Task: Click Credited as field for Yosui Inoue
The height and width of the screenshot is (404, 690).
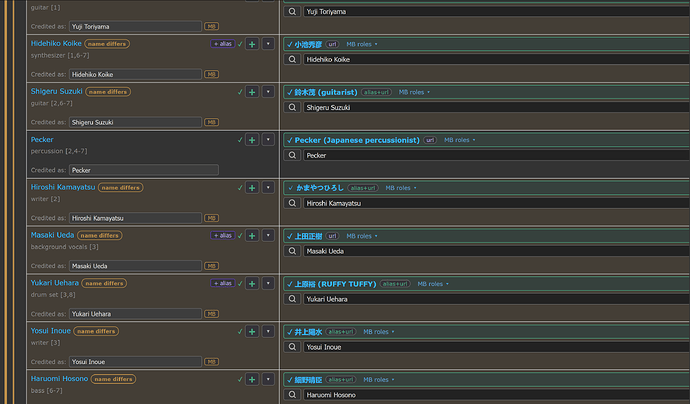Action: 136,362
